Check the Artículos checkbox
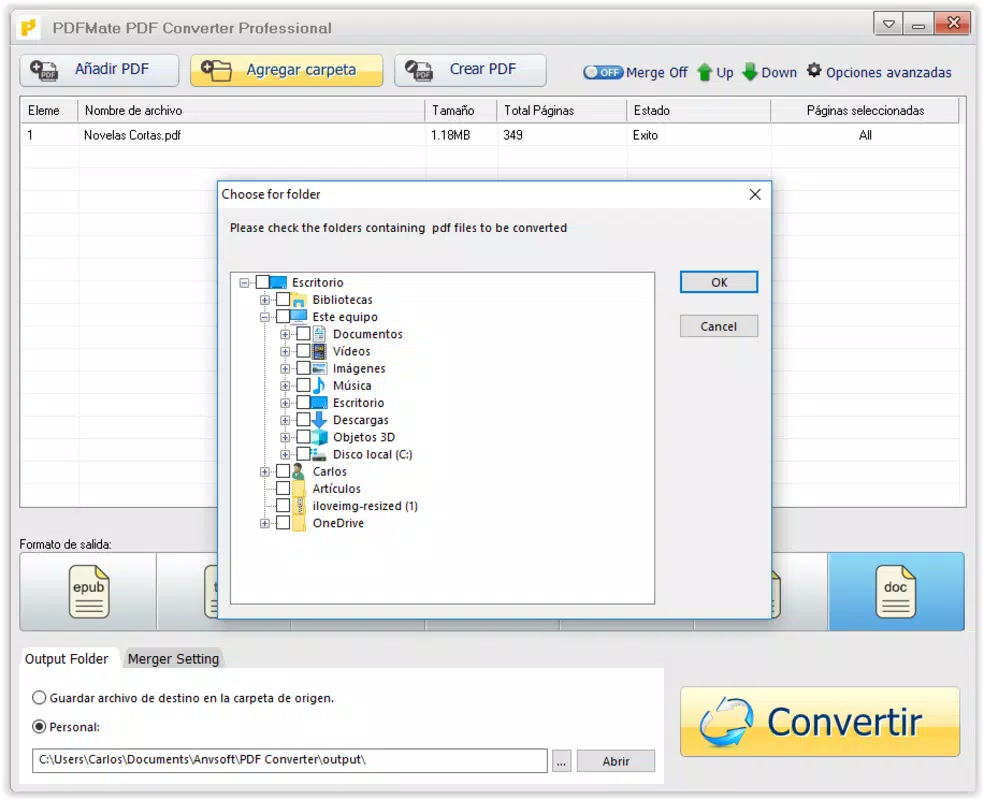This screenshot has height=800, width=984. tap(283, 488)
